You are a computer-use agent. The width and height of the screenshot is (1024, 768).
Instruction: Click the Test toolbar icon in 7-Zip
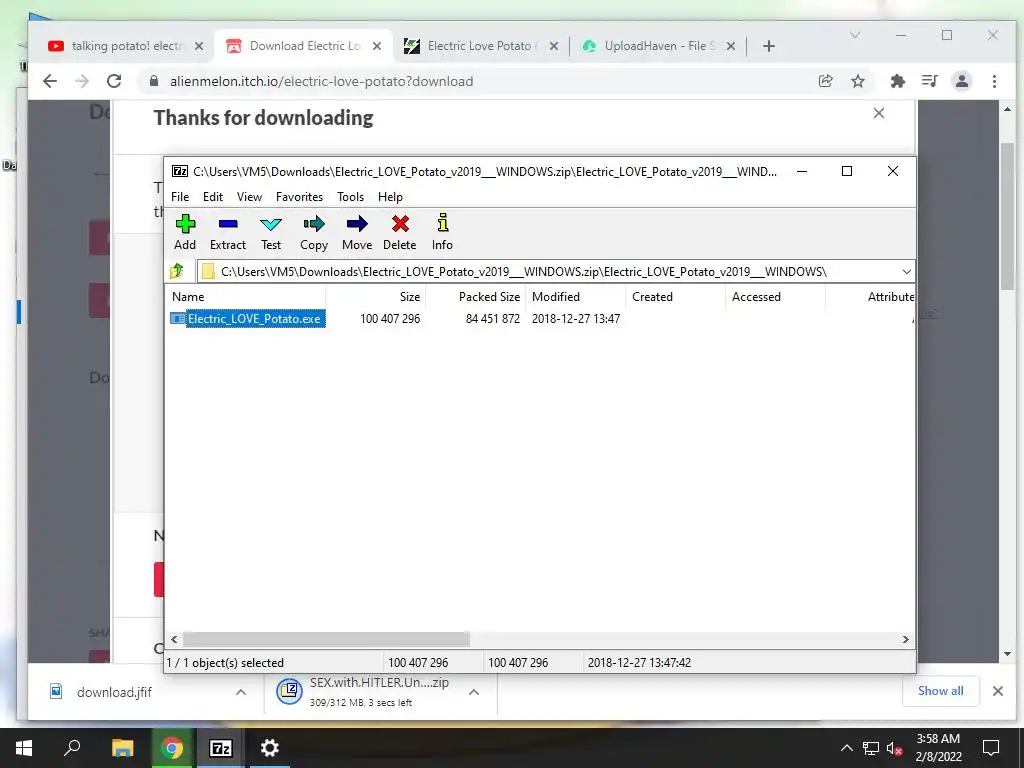pyautogui.click(x=271, y=232)
